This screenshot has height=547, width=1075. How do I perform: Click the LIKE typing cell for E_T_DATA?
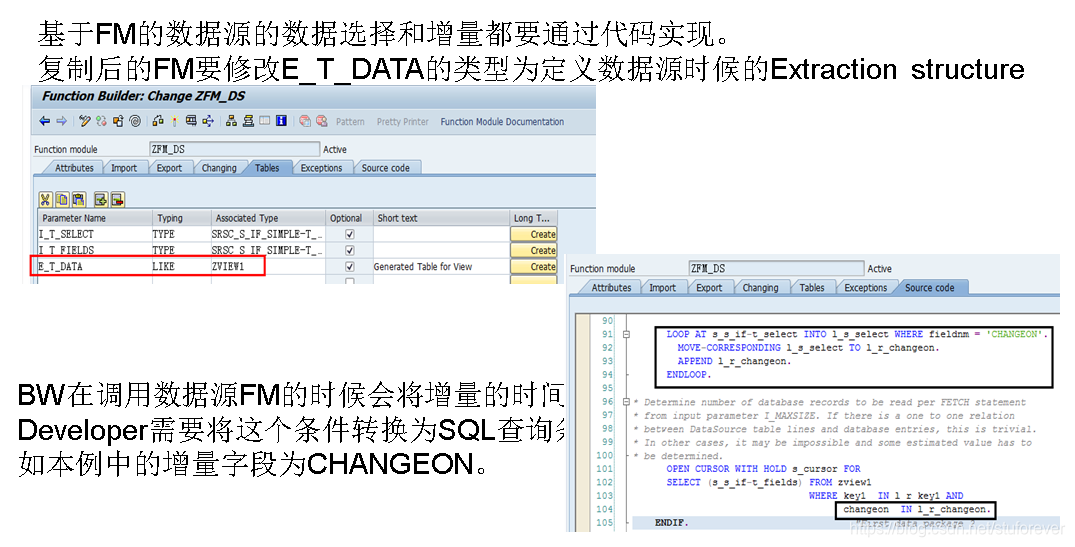coord(181,267)
